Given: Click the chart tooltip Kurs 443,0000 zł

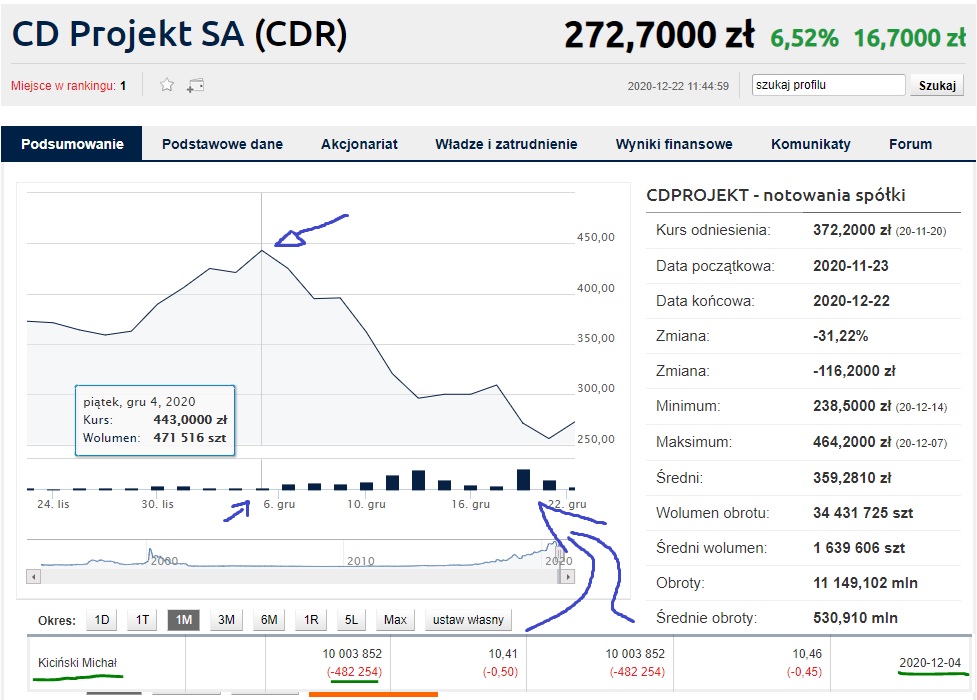Looking at the screenshot, I should [190, 420].
